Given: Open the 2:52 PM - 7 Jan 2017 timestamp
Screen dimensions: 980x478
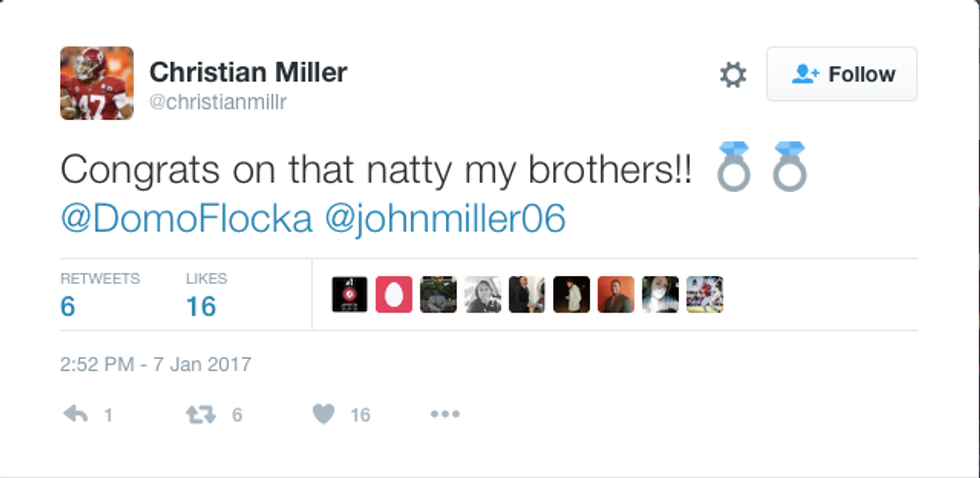Looking at the screenshot, I should coord(156,364).
